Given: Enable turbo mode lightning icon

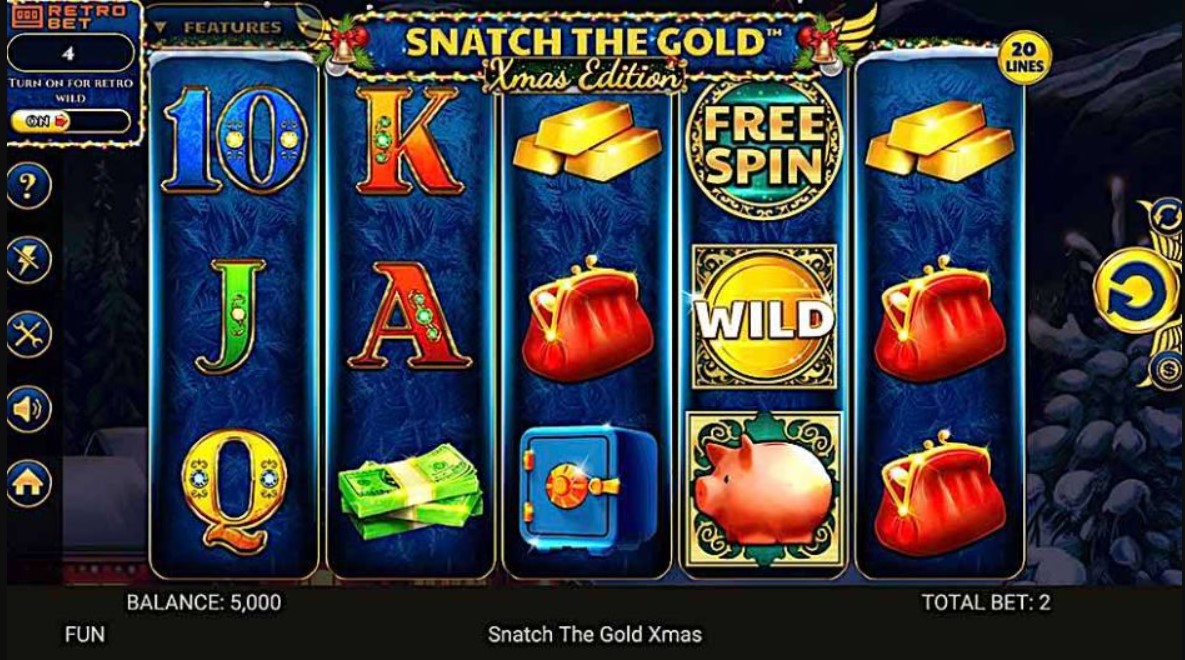Looking at the screenshot, I should tap(29, 259).
